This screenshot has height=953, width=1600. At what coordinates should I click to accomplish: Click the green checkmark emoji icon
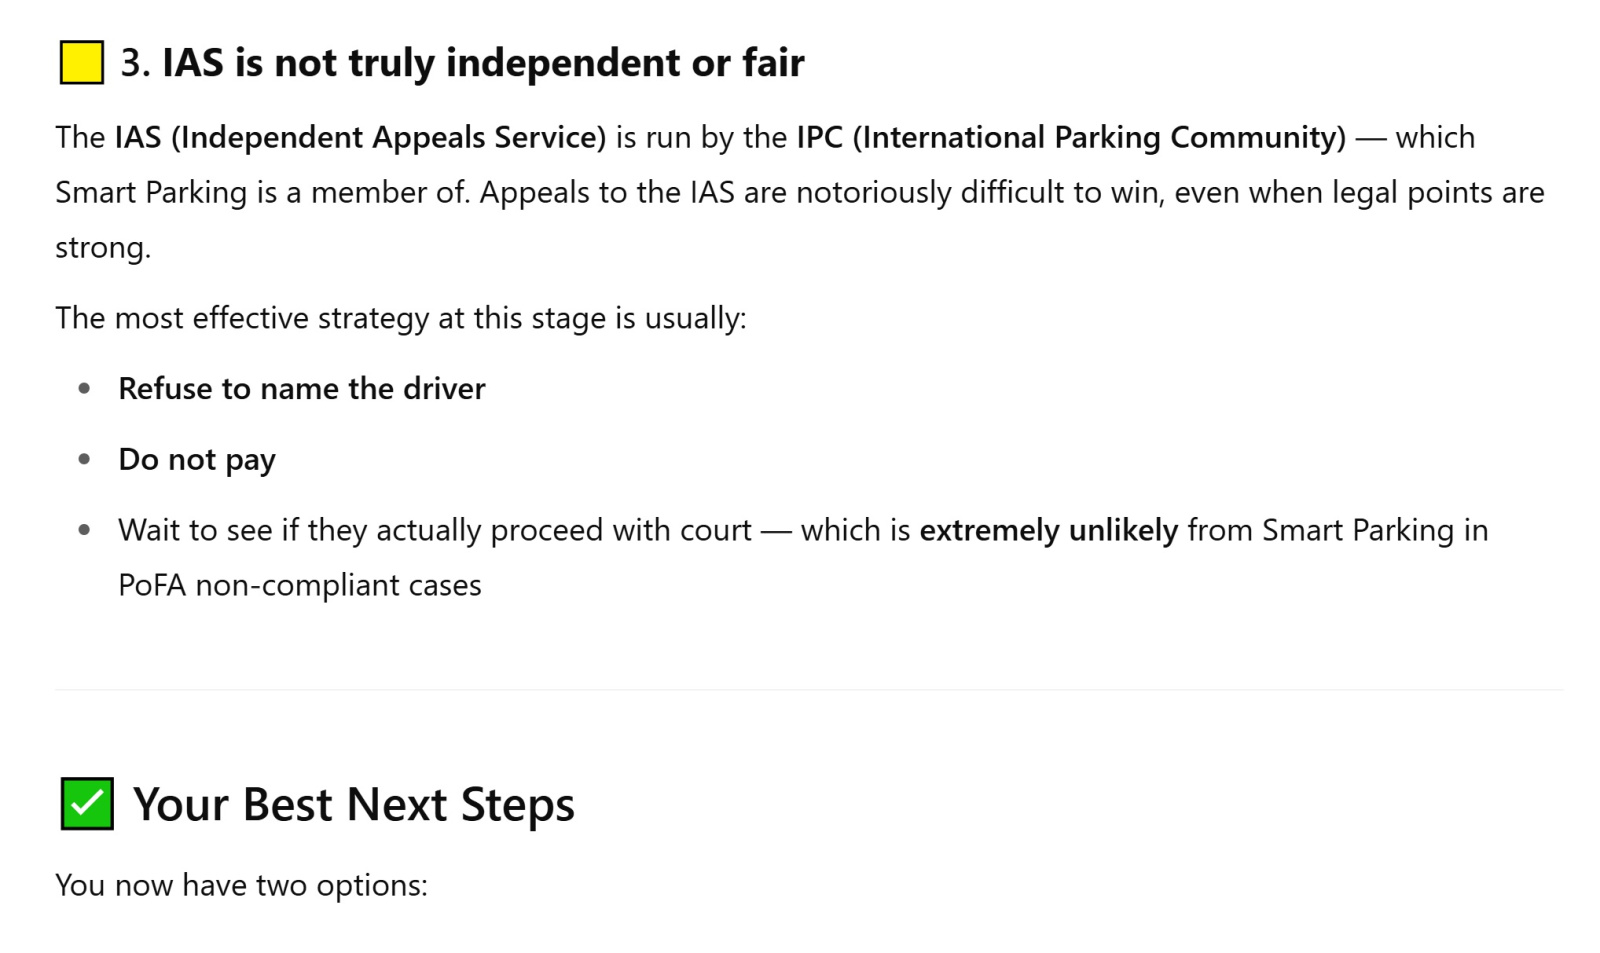[87, 804]
